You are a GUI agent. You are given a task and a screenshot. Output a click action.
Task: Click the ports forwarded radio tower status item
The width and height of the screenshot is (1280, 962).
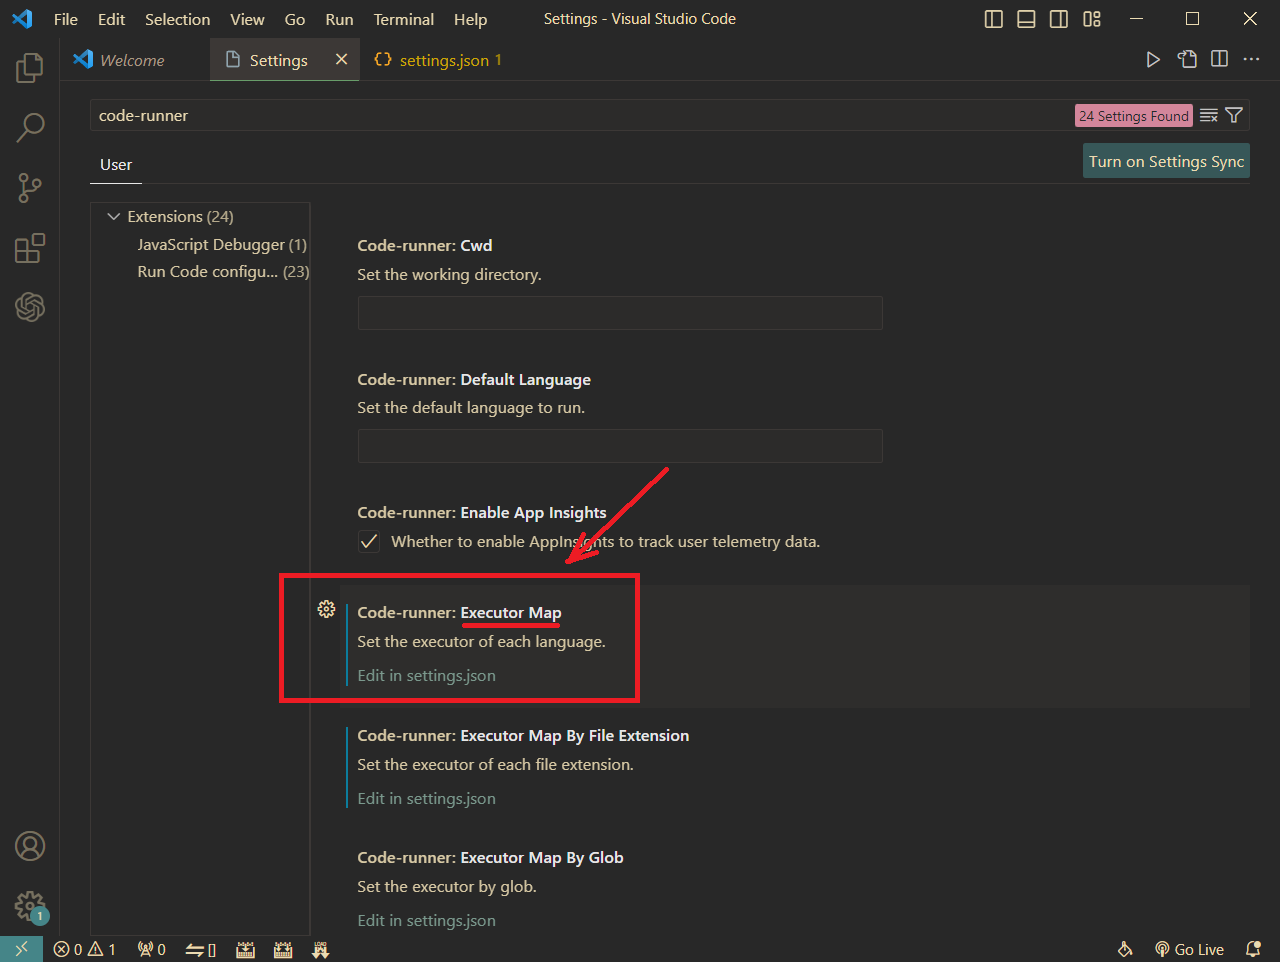pos(152,949)
